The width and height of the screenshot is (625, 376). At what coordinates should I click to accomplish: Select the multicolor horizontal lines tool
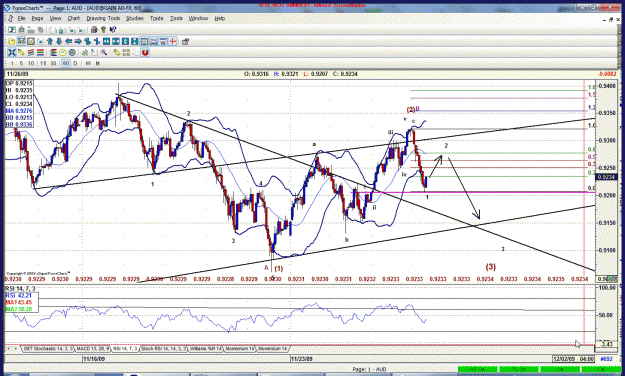(x=40, y=53)
